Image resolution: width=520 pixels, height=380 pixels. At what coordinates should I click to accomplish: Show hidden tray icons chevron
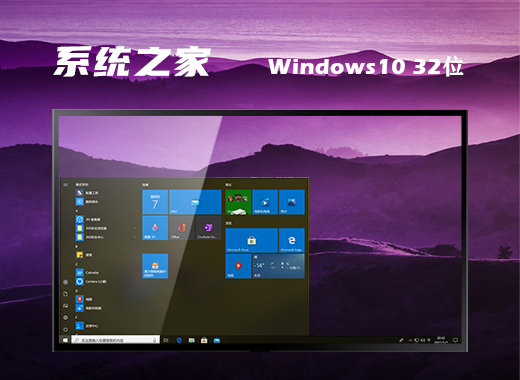pyautogui.click(x=410, y=340)
